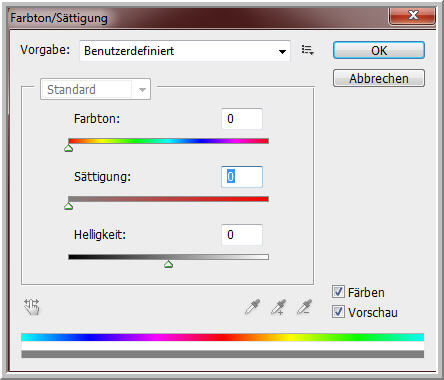Uncheck the Färben checkbox
Screen dimensions: 444x380
pyautogui.click(x=338, y=292)
